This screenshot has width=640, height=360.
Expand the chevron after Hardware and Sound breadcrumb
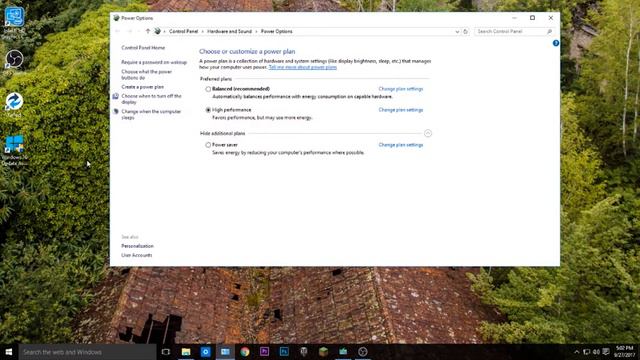(x=256, y=31)
